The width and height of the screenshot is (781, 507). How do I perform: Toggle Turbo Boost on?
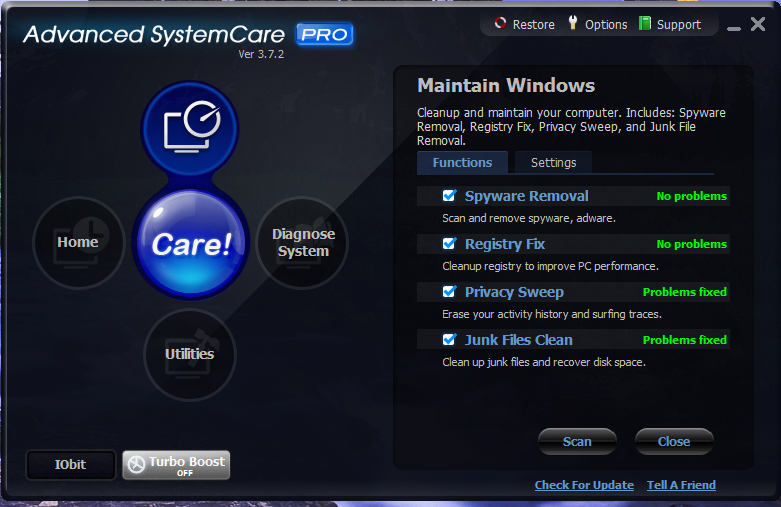coord(176,465)
